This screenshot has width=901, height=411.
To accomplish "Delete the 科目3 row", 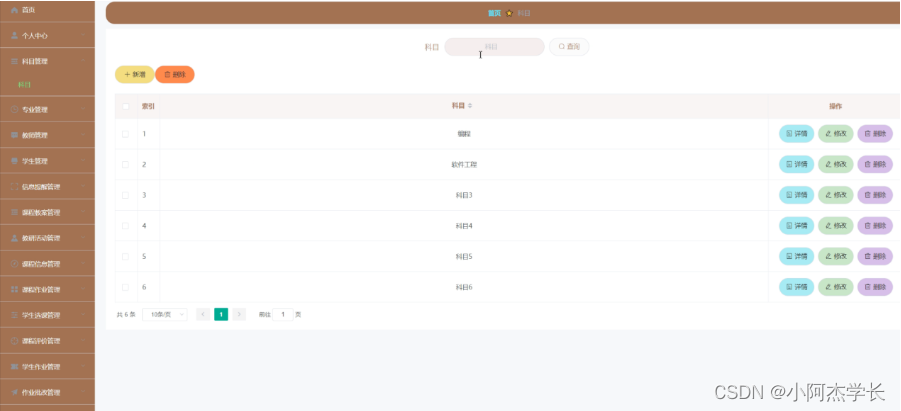I will pyautogui.click(x=875, y=195).
